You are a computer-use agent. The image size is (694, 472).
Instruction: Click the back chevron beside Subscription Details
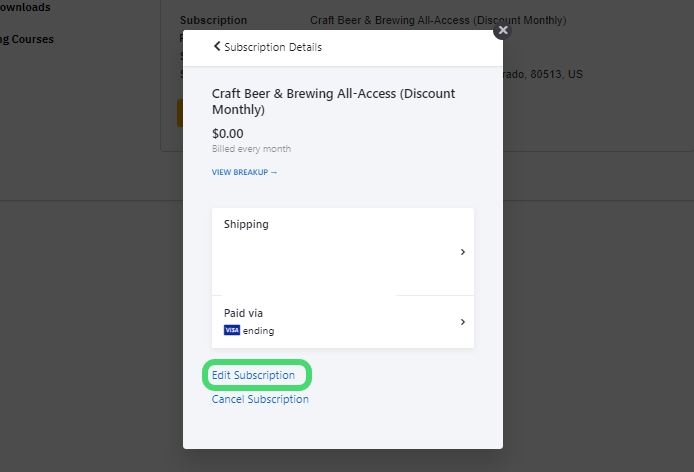coord(217,47)
